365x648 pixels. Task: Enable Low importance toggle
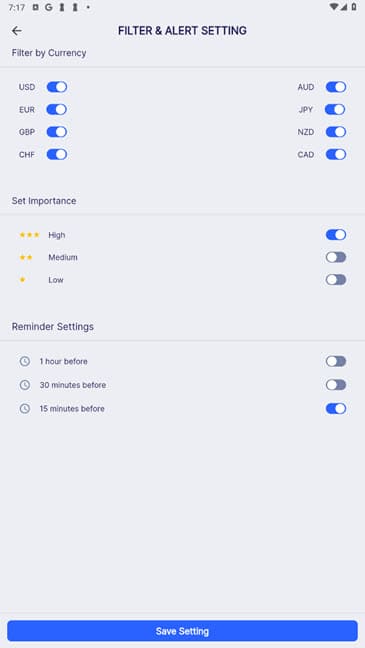point(336,280)
